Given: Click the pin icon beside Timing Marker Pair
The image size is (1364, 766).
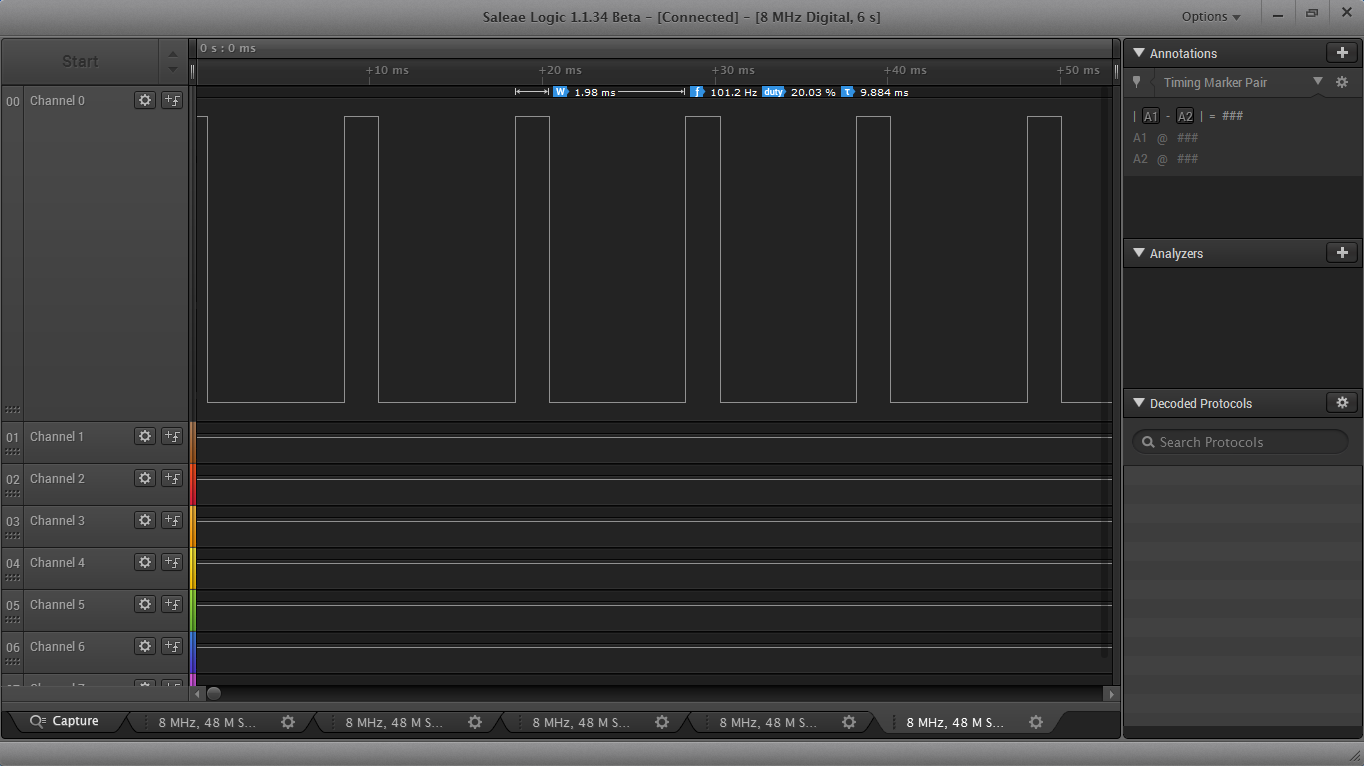Looking at the screenshot, I should click(x=1136, y=82).
